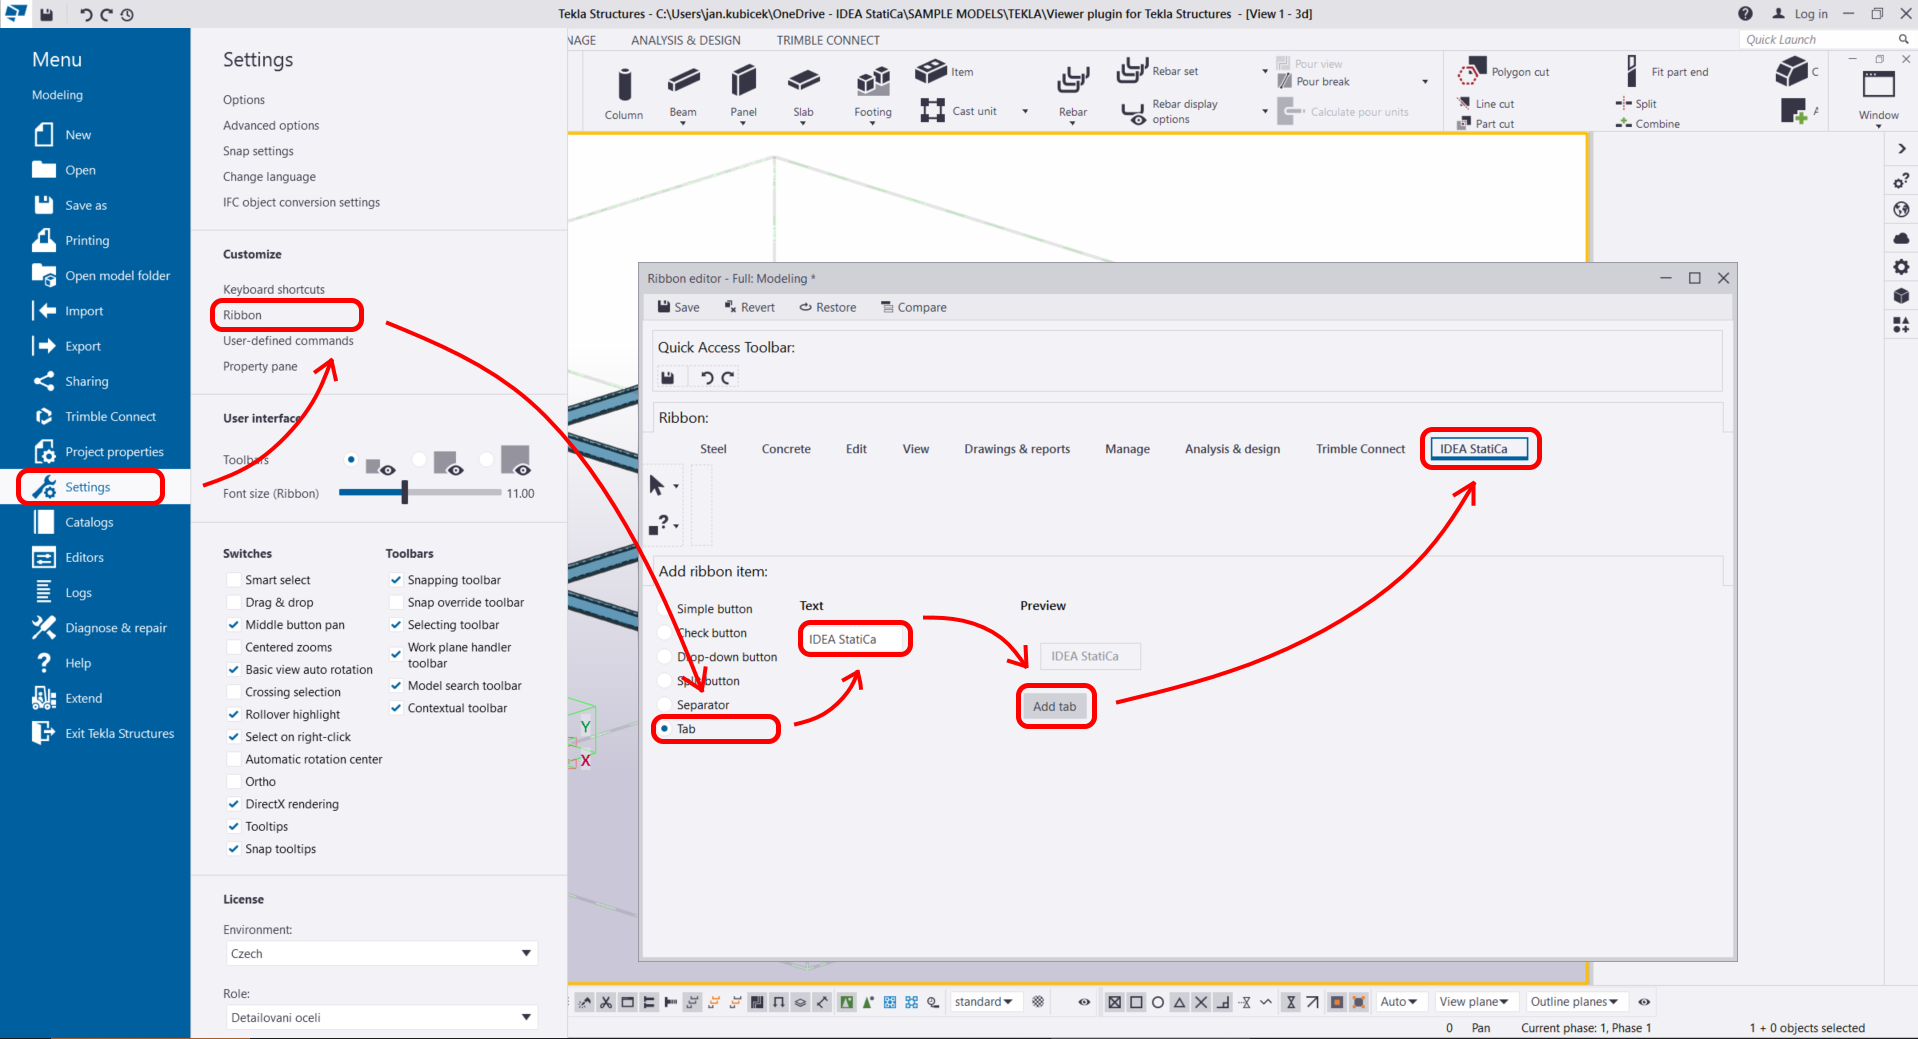Switch to the Concrete tab in the Ribbon editor

785,448
